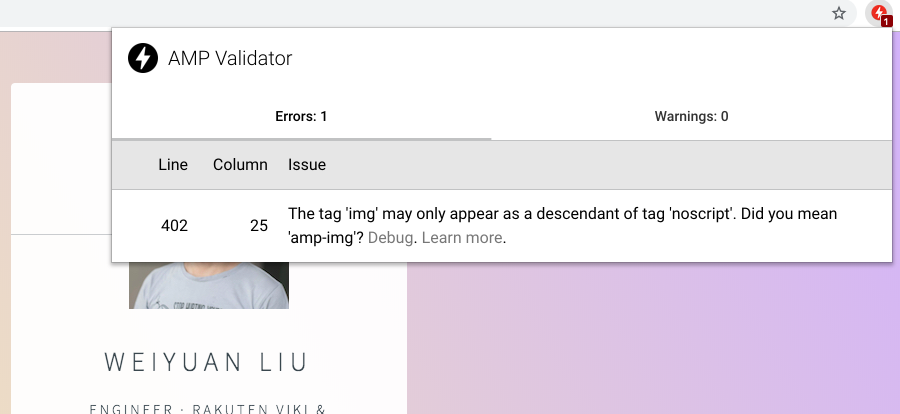Click the Line column header
Screen dimensions: 900x414
point(173,165)
